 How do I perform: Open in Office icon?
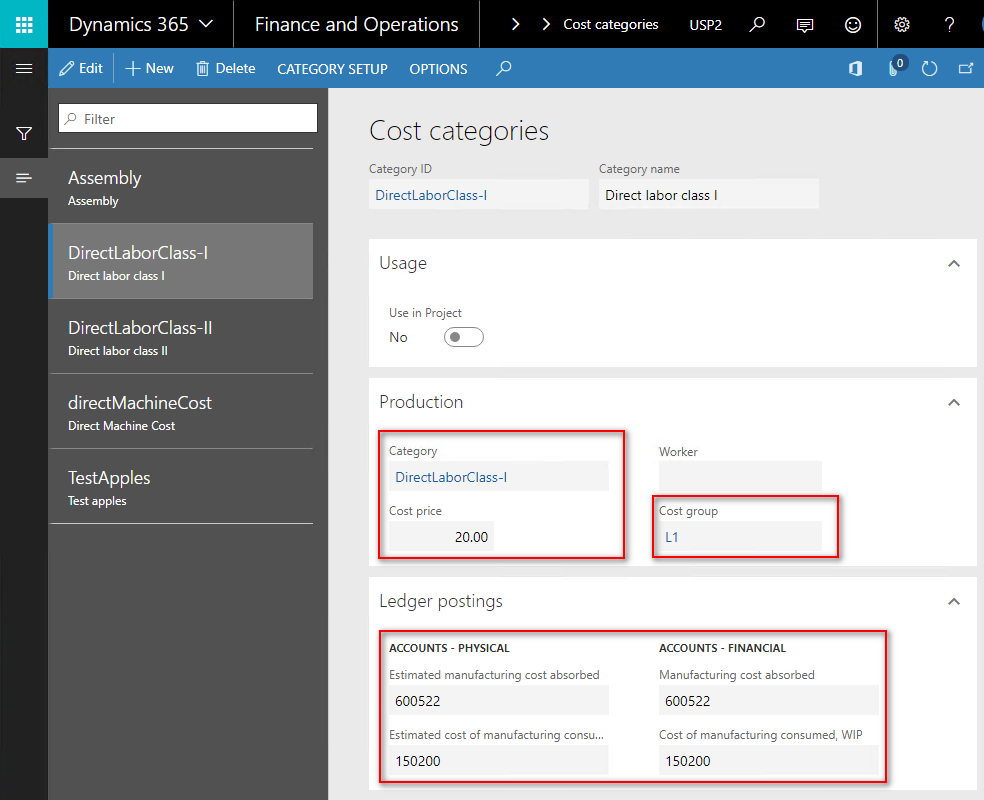coord(855,68)
